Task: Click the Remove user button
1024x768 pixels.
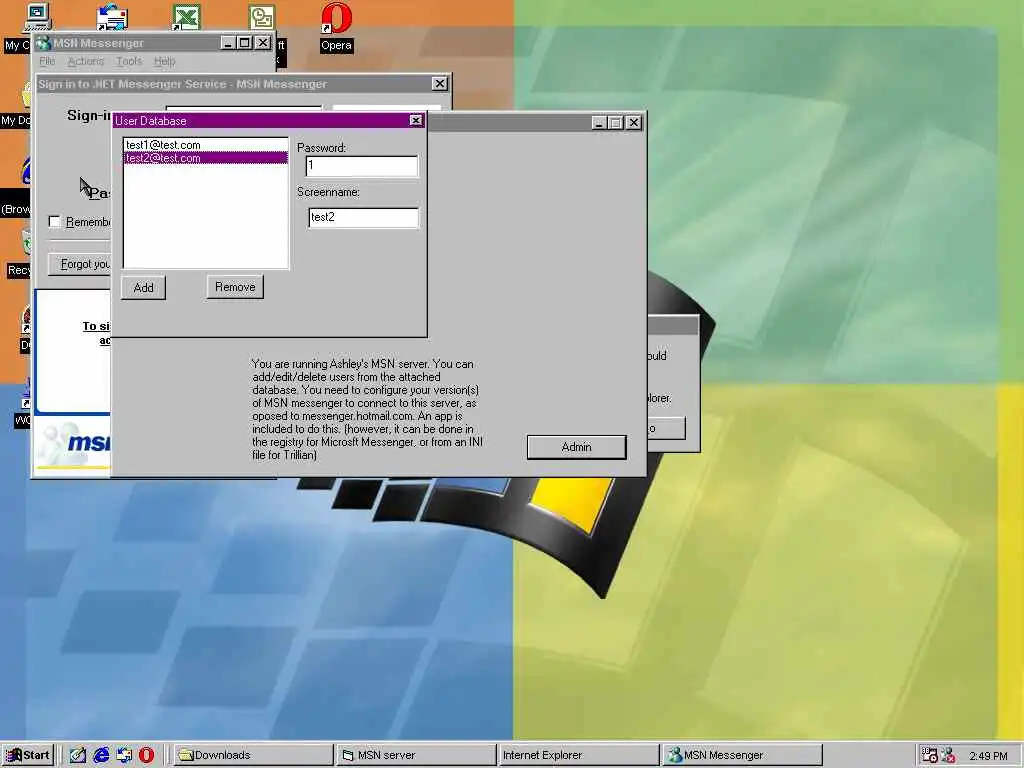Action: click(235, 287)
